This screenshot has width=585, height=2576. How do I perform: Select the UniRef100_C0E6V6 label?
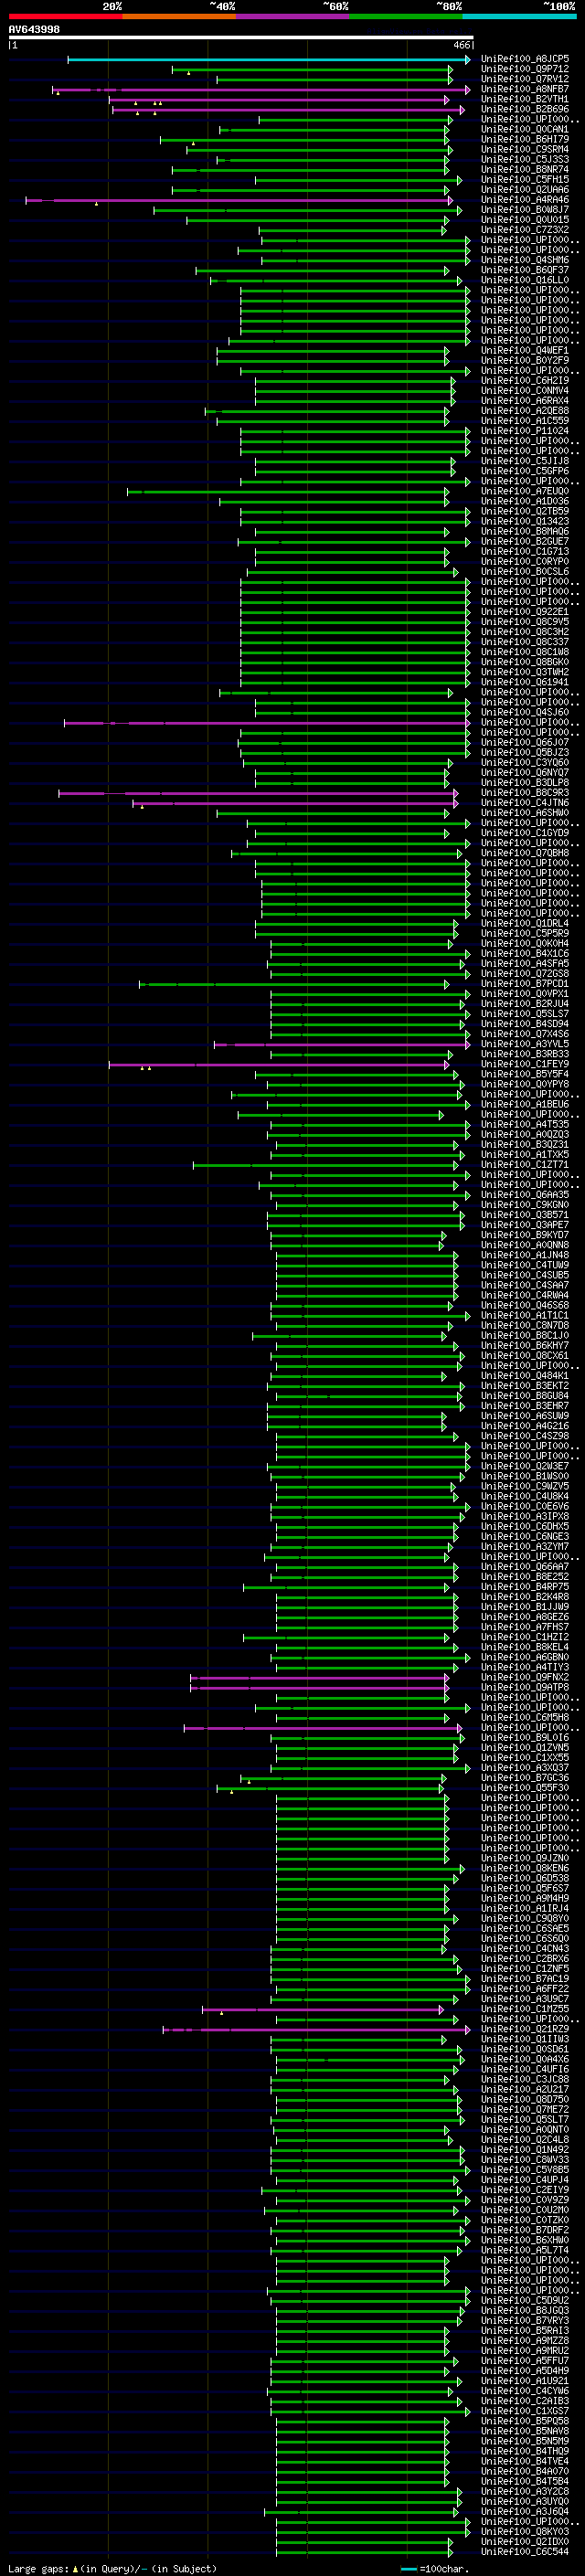pyautogui.click(x=525, y=1507)
